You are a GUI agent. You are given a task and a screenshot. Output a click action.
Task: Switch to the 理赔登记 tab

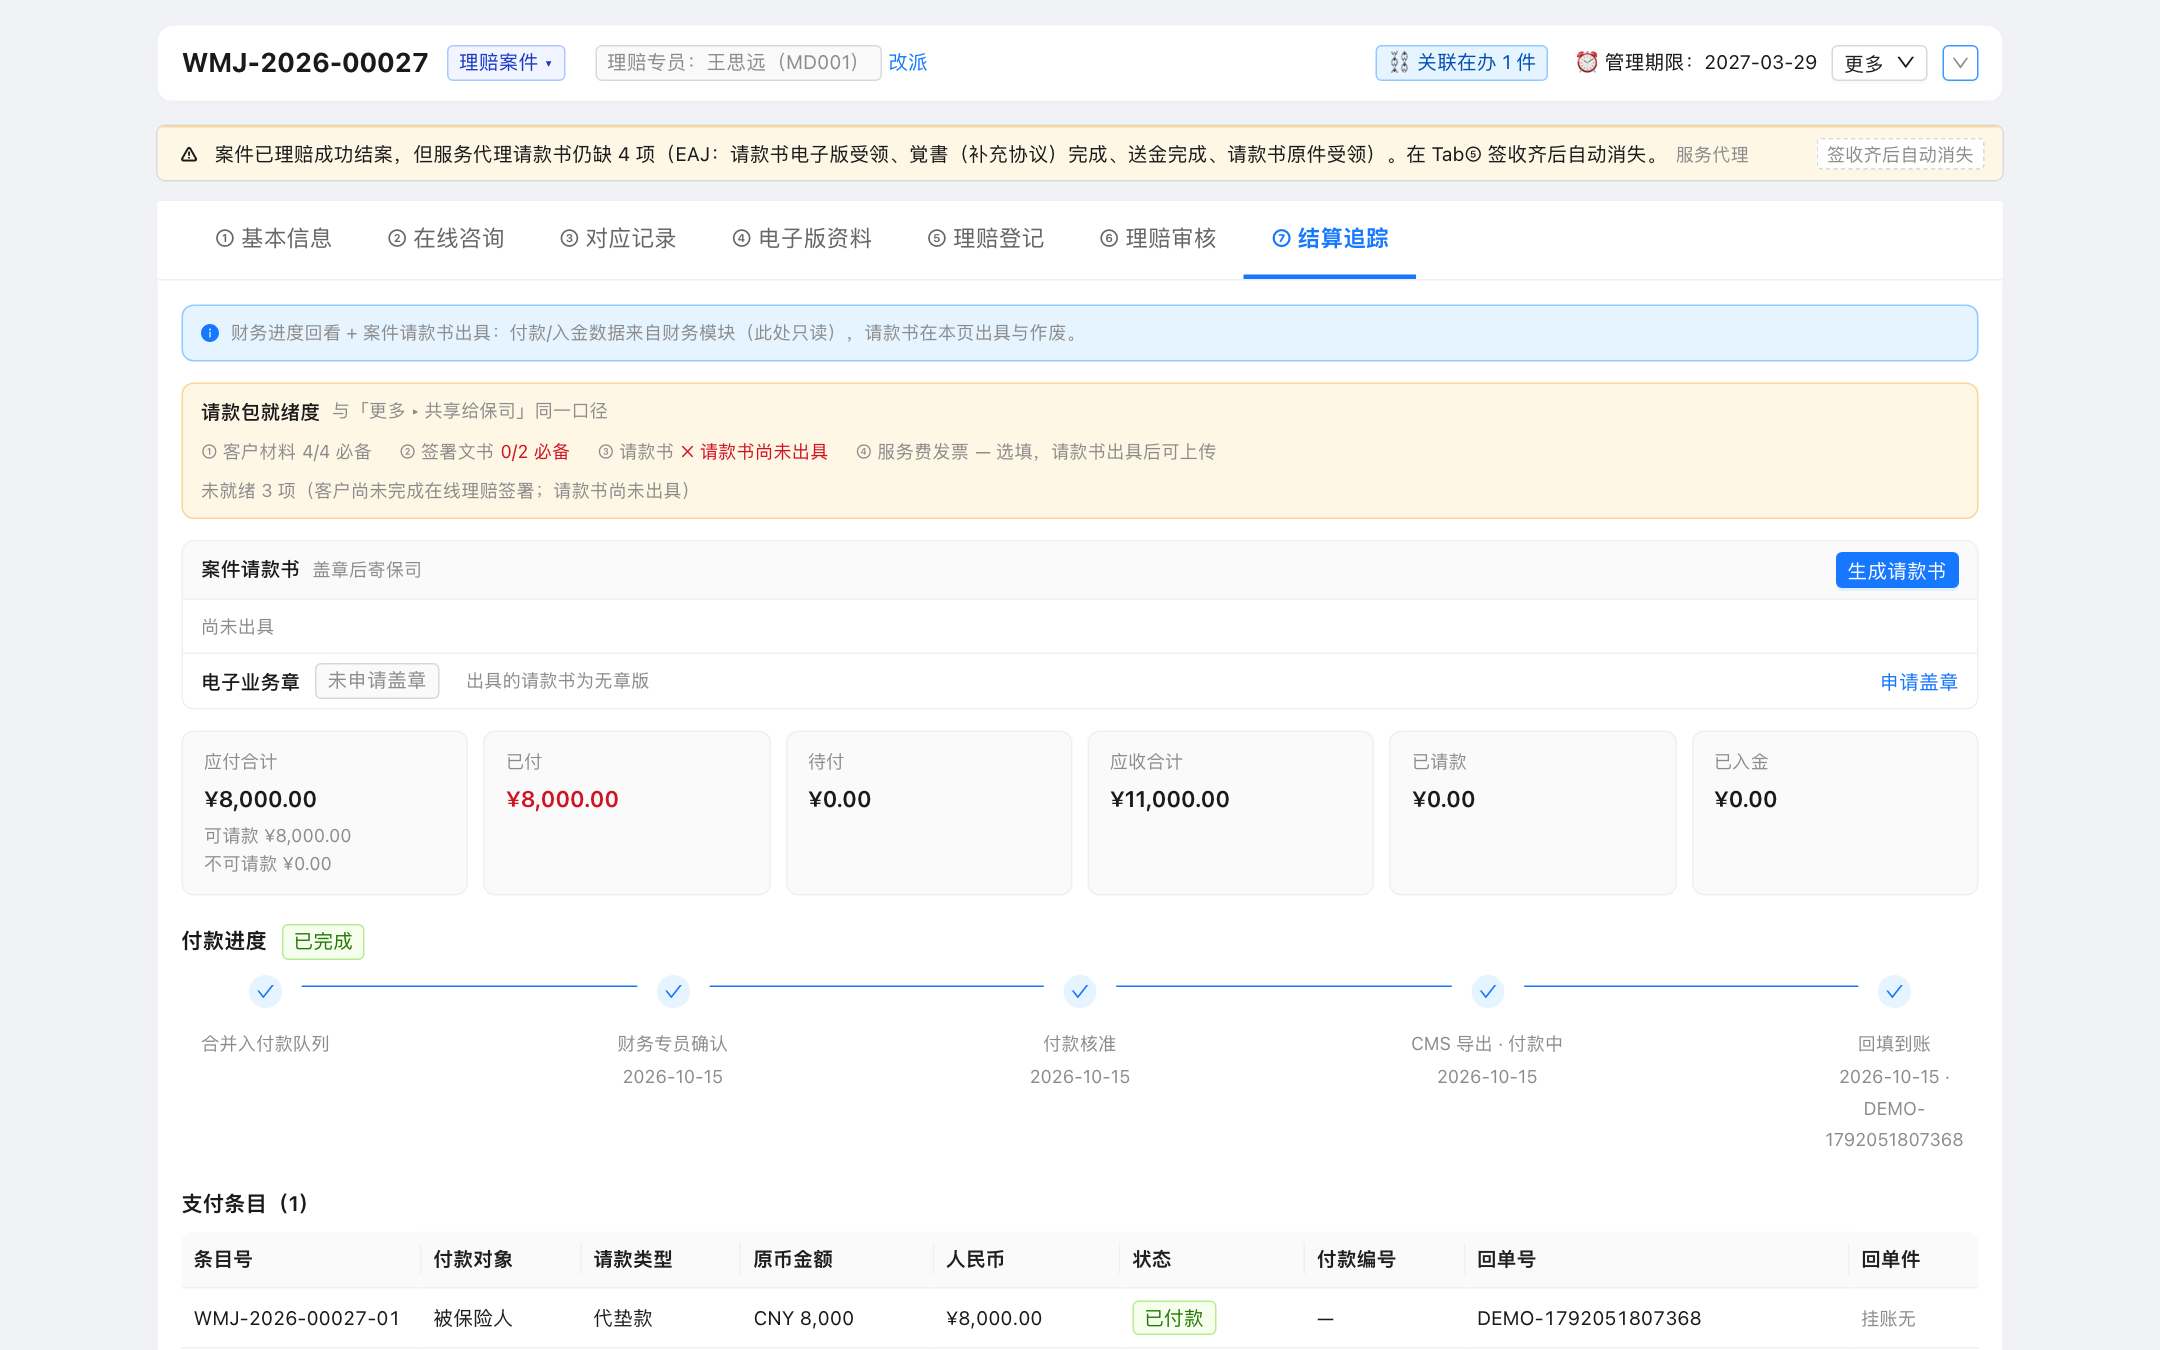point(986,238)
